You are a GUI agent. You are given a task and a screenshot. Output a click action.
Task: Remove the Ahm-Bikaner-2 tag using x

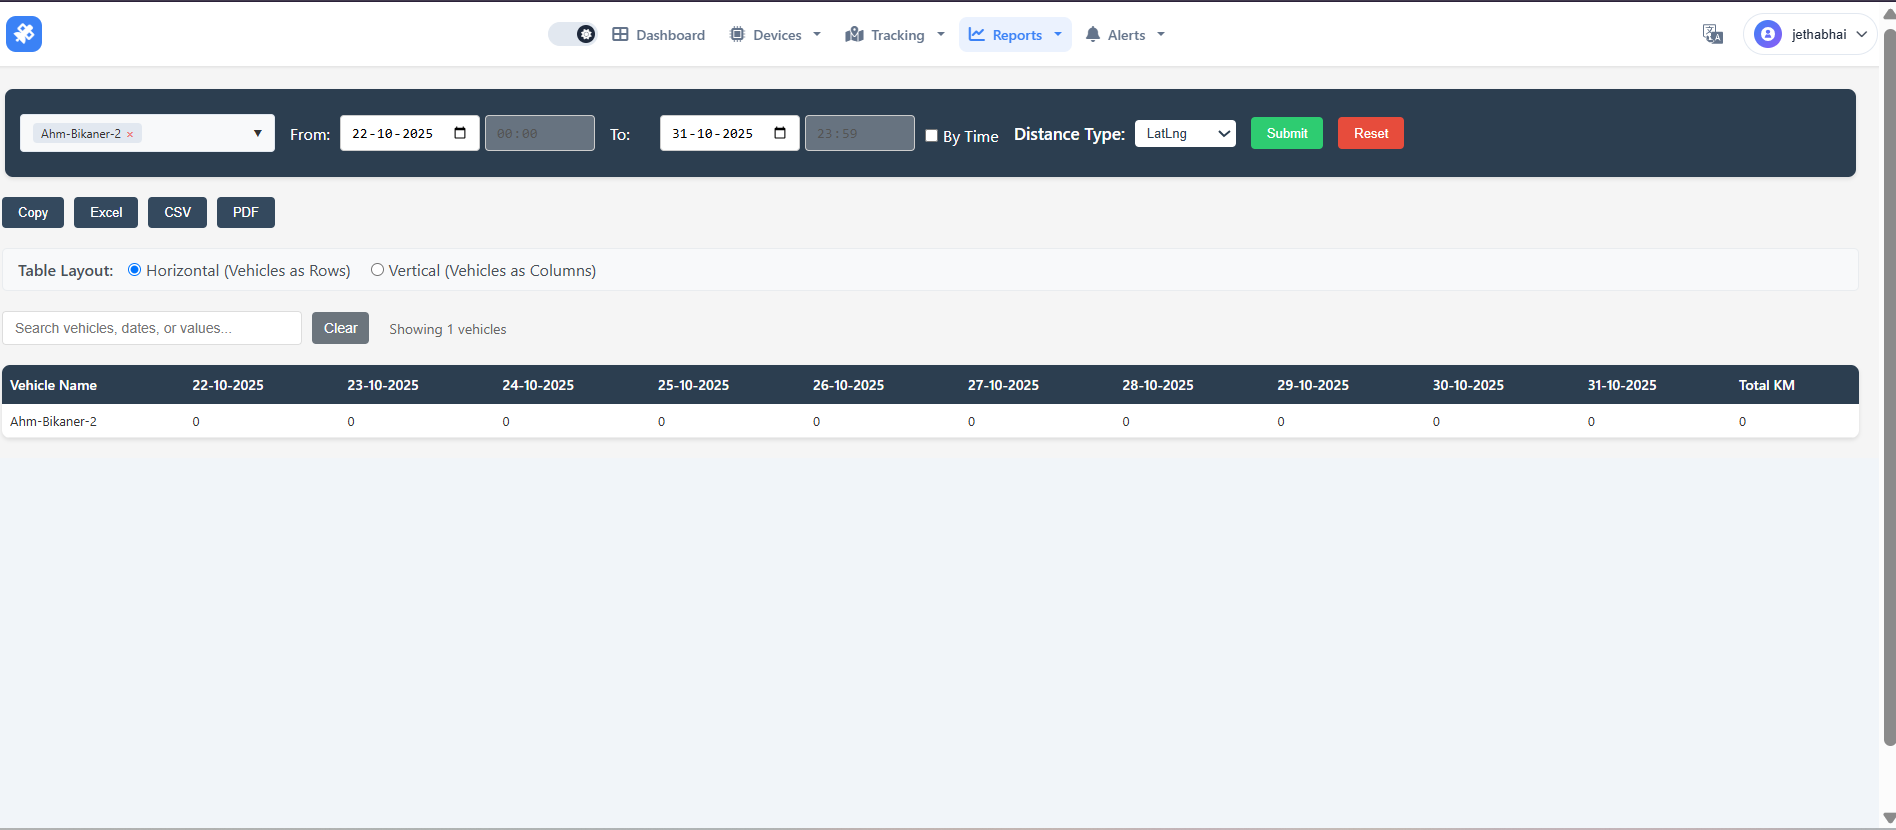(x=130, y=134)
